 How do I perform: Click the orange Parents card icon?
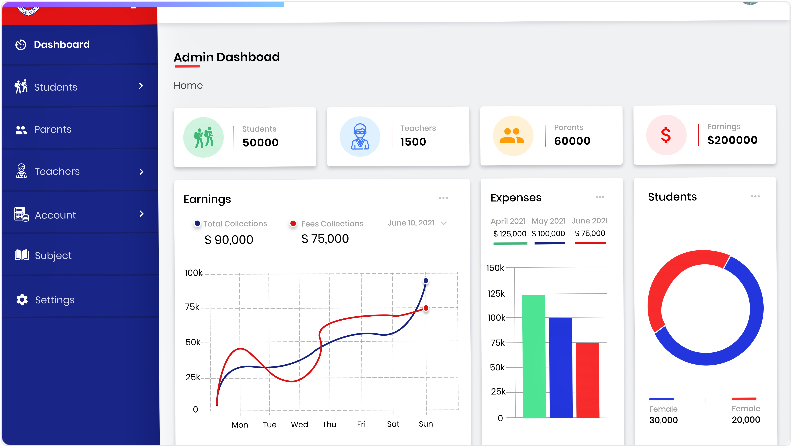coord(512,137)
